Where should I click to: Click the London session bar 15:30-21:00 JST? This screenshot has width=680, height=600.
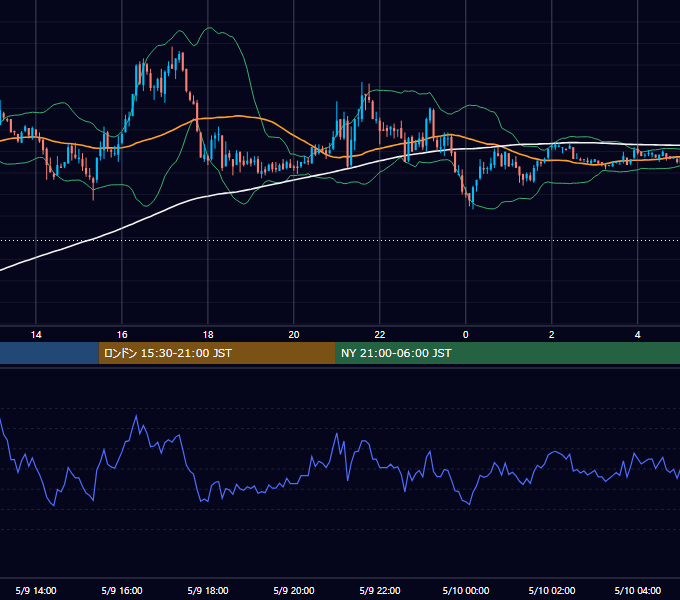point(217,353)
